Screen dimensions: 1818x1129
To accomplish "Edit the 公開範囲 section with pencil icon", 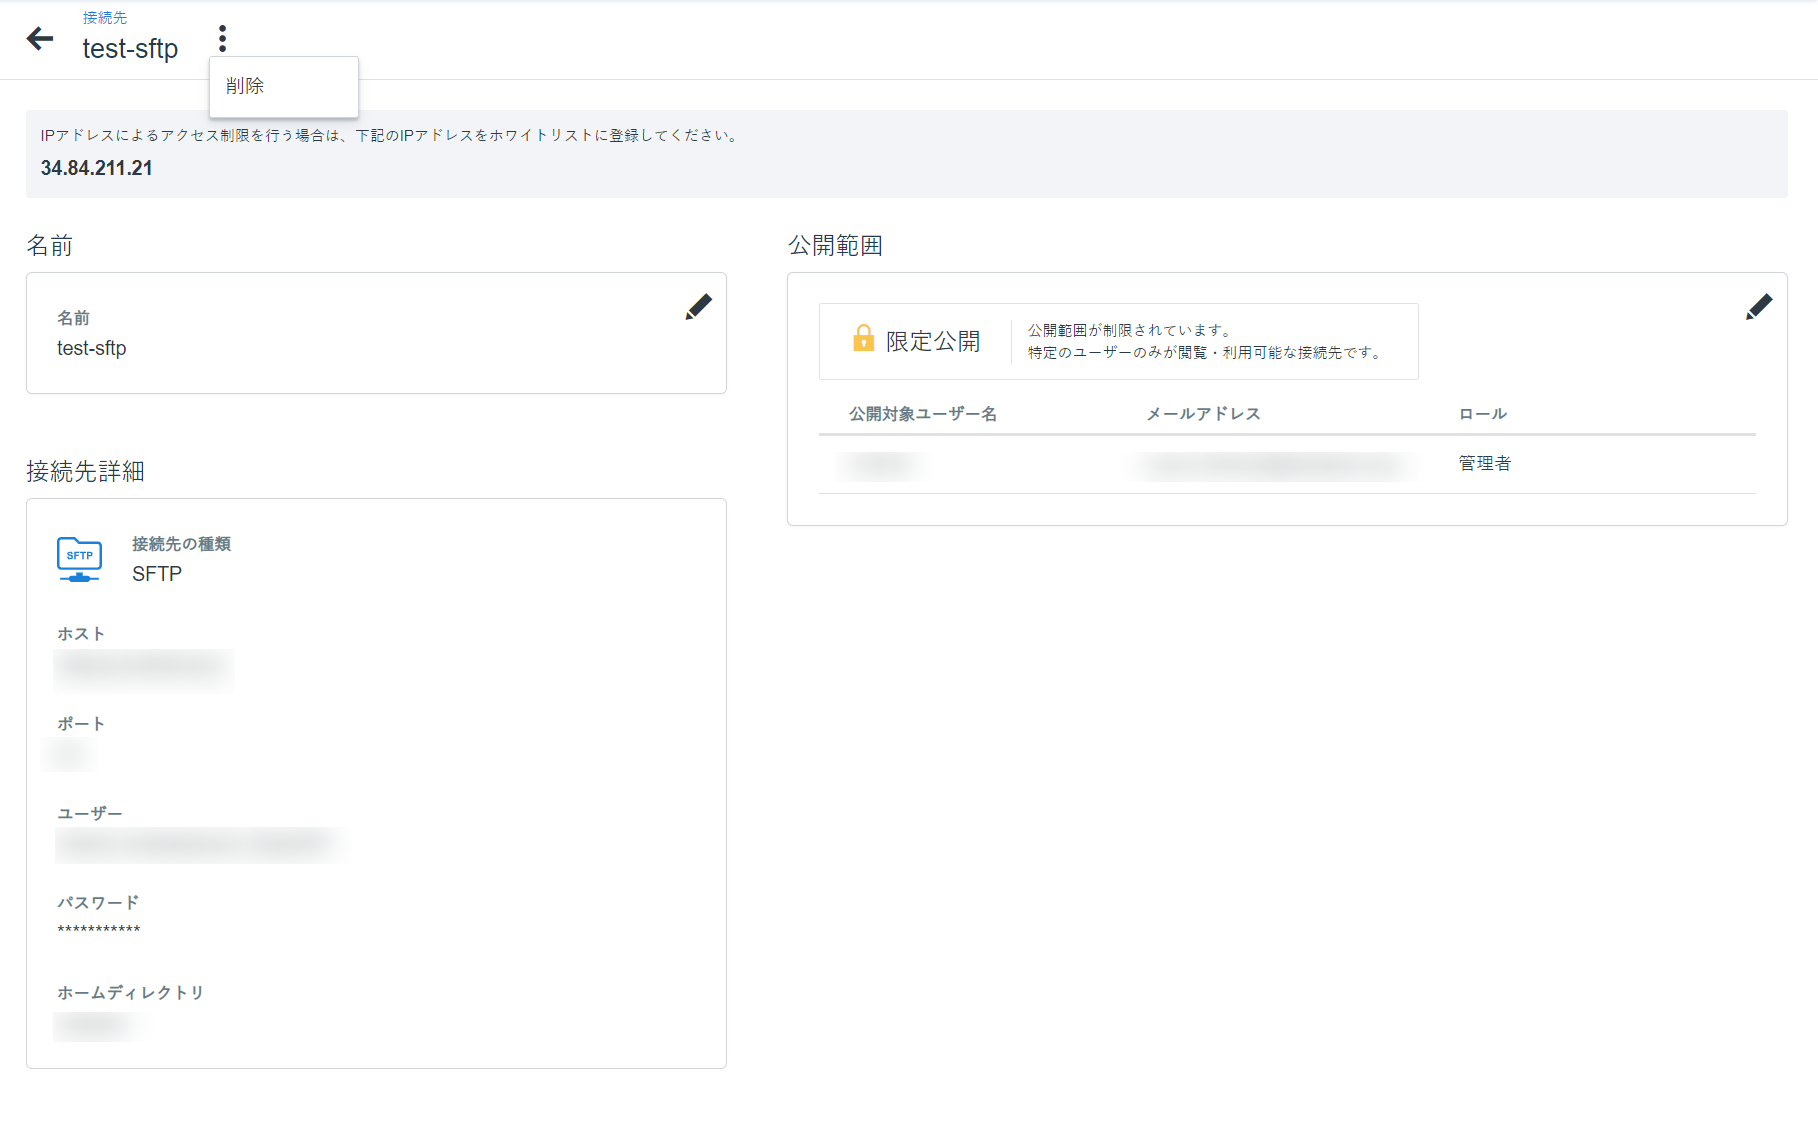I will (1759, 307).
